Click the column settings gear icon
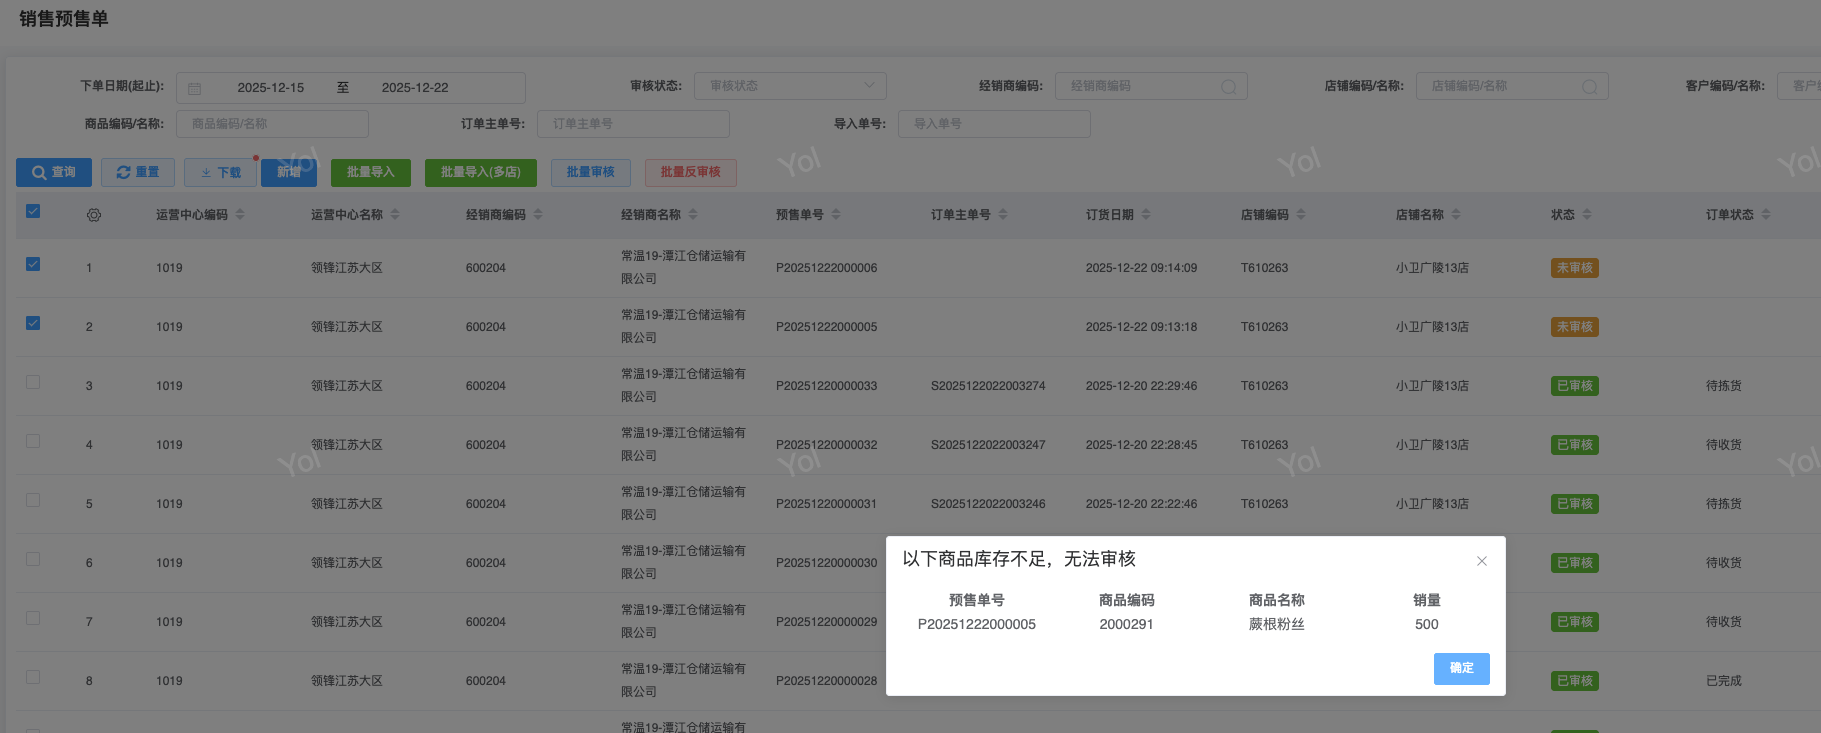This screenshot has height=733, width=1821. 94,215
